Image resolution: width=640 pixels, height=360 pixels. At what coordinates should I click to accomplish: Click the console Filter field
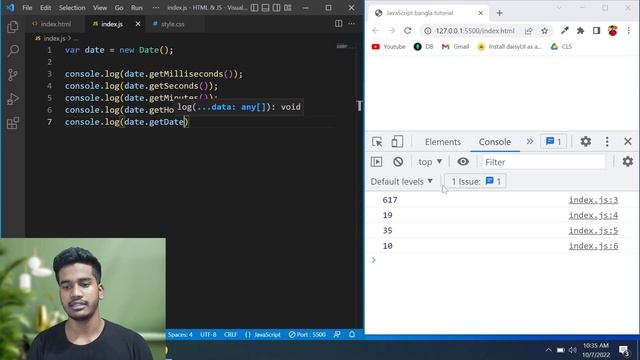pyautogui.click(x=544, y=162)
